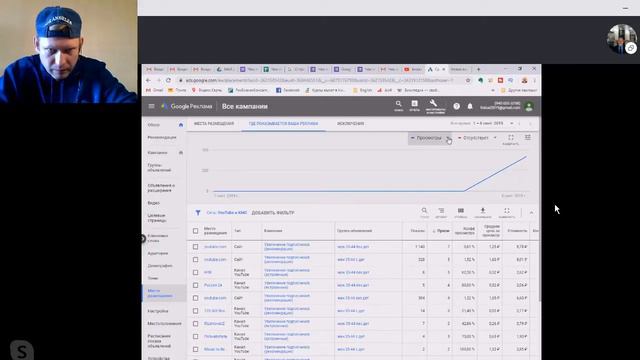Open the Просмотры chart metric dropdown
The image size is (640, 360).
[x=430, y=138]
